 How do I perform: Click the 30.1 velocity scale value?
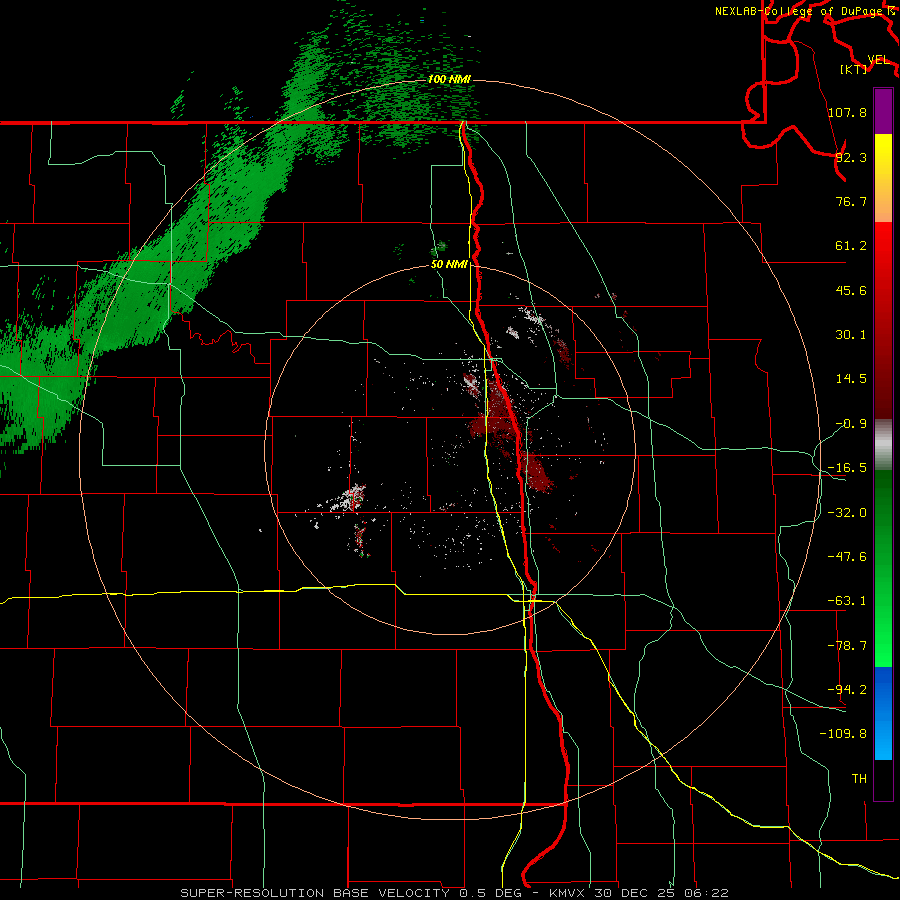(851, 335)
